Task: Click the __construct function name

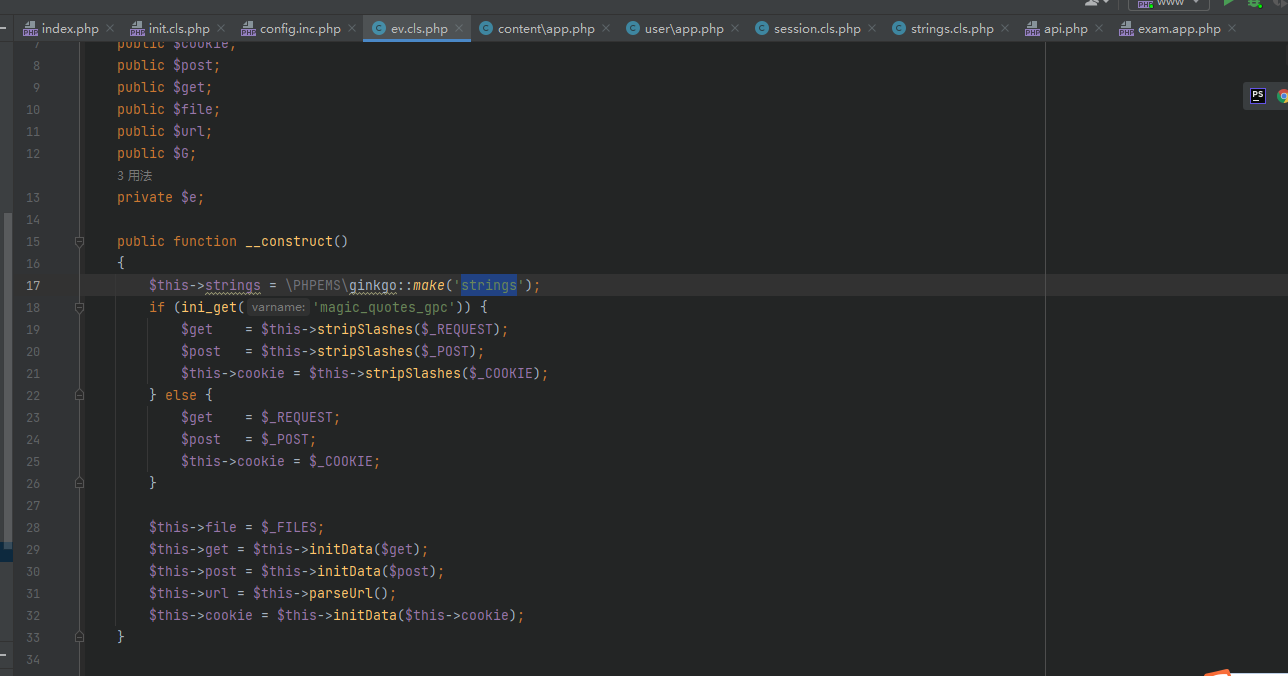Action: (x=289, y=241)
